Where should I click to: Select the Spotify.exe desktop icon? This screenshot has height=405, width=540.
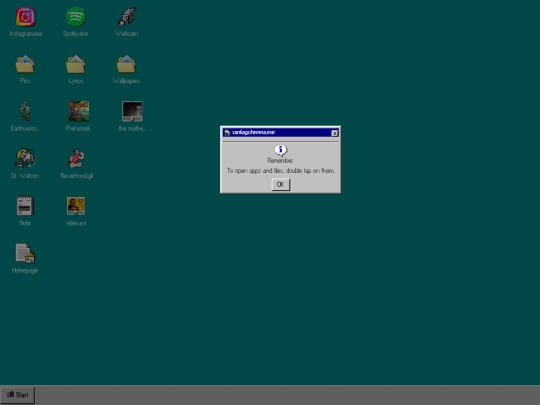(x=76, y=17)
